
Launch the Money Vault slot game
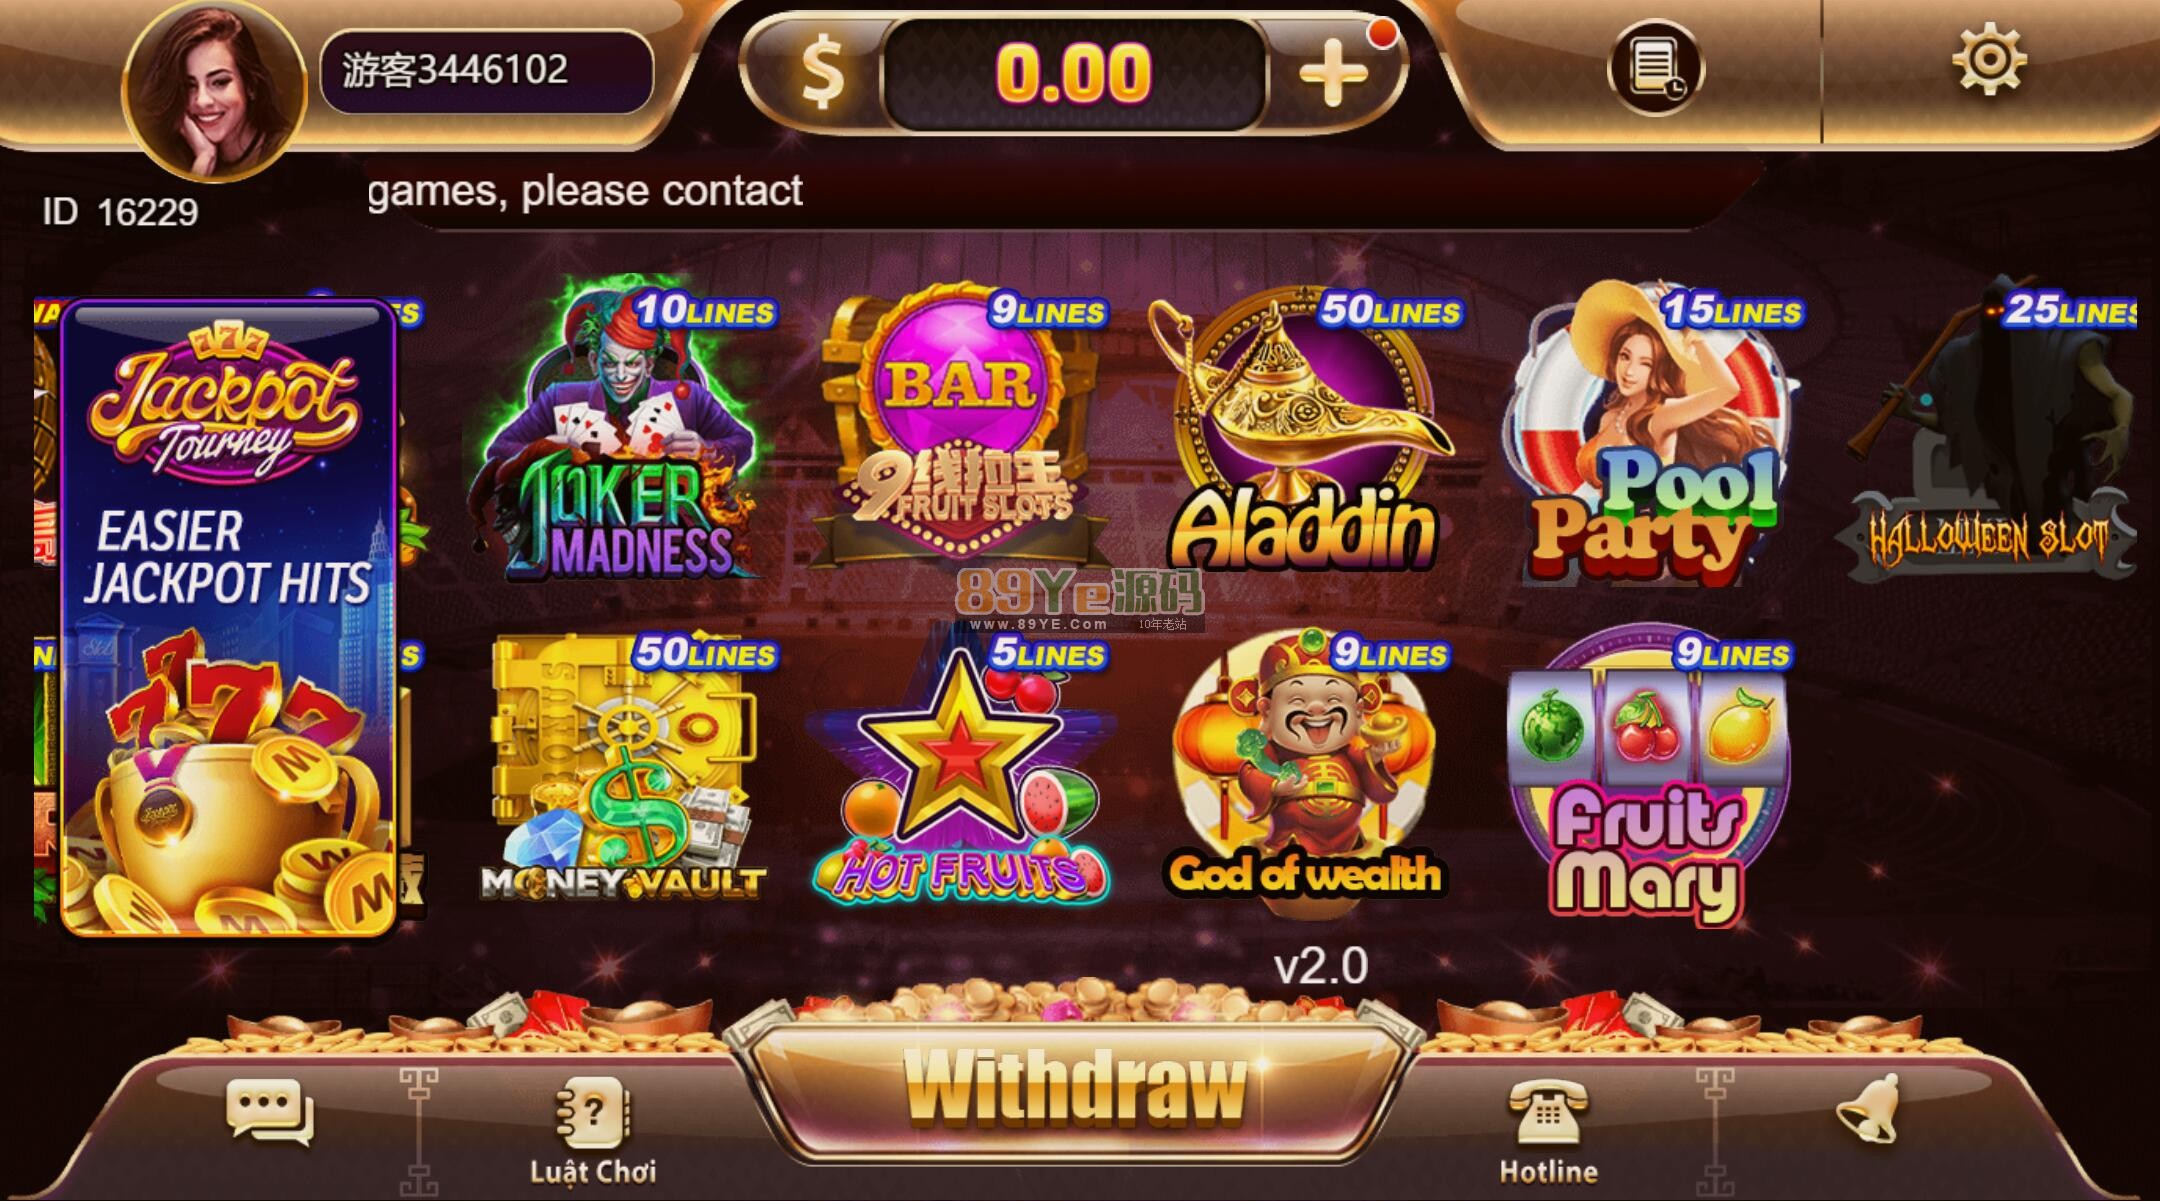pyautogui.click(x=624, y=766)
